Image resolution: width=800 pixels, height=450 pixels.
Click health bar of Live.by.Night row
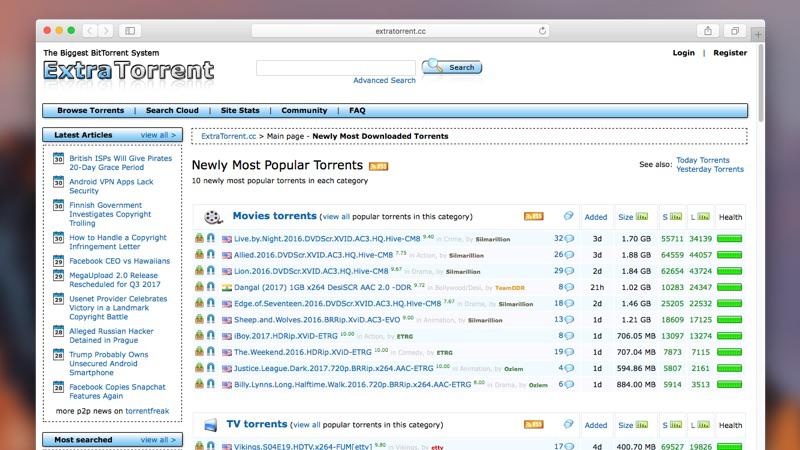(729, 239)
